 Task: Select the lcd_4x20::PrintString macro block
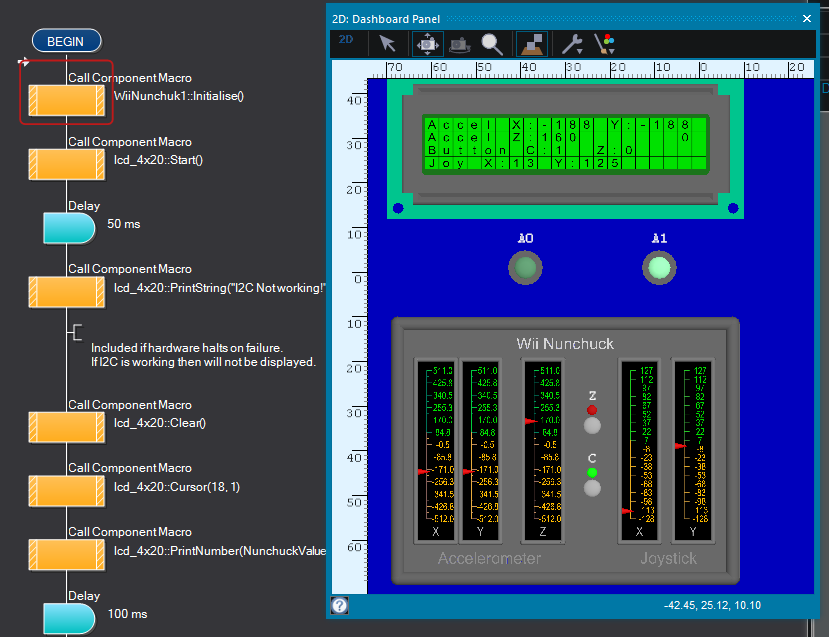point(67,291)
